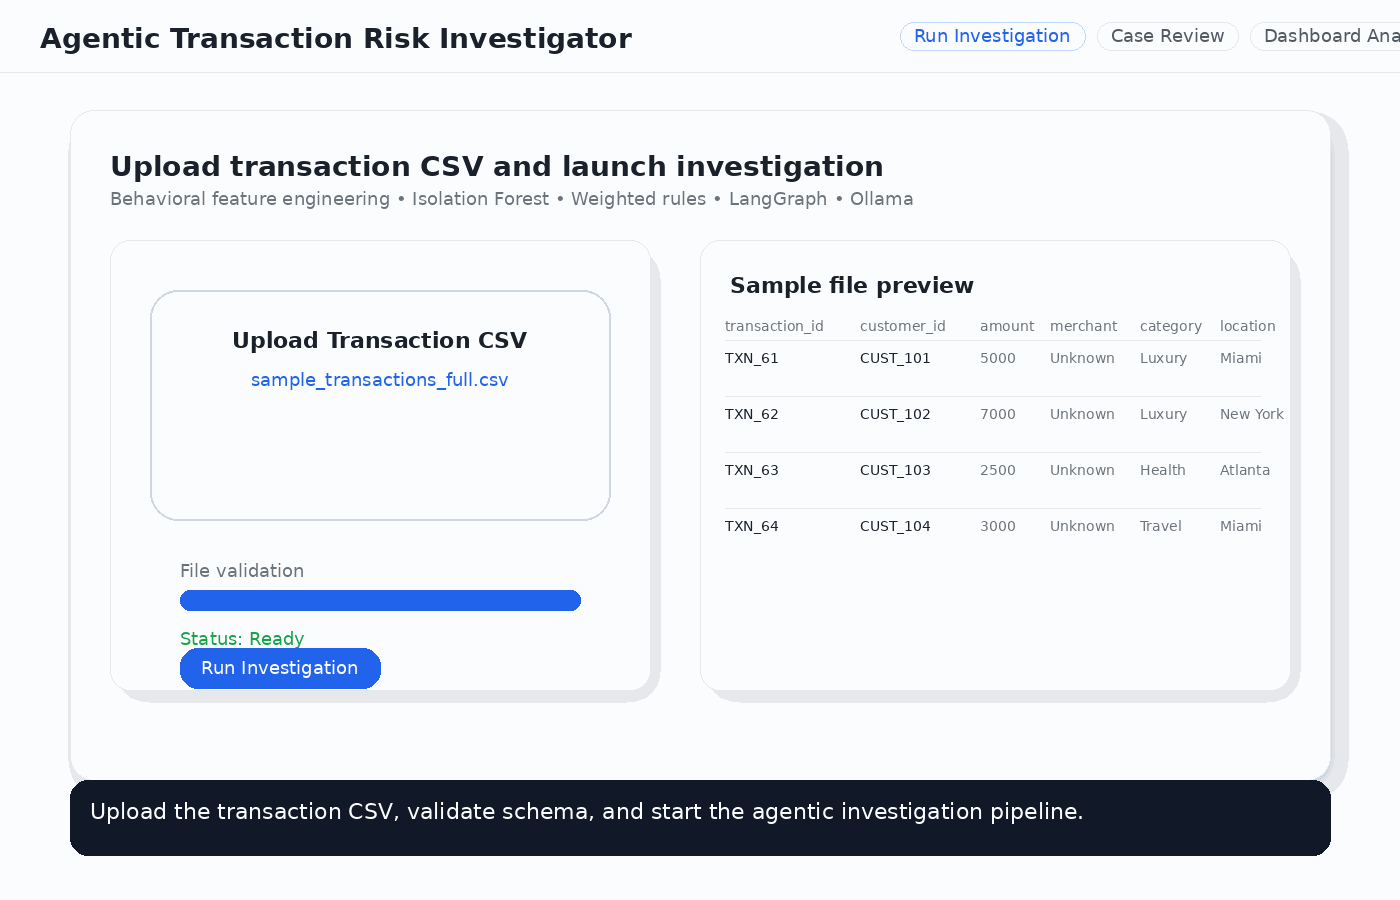Click the category column header

click(x=1170, y=326)
